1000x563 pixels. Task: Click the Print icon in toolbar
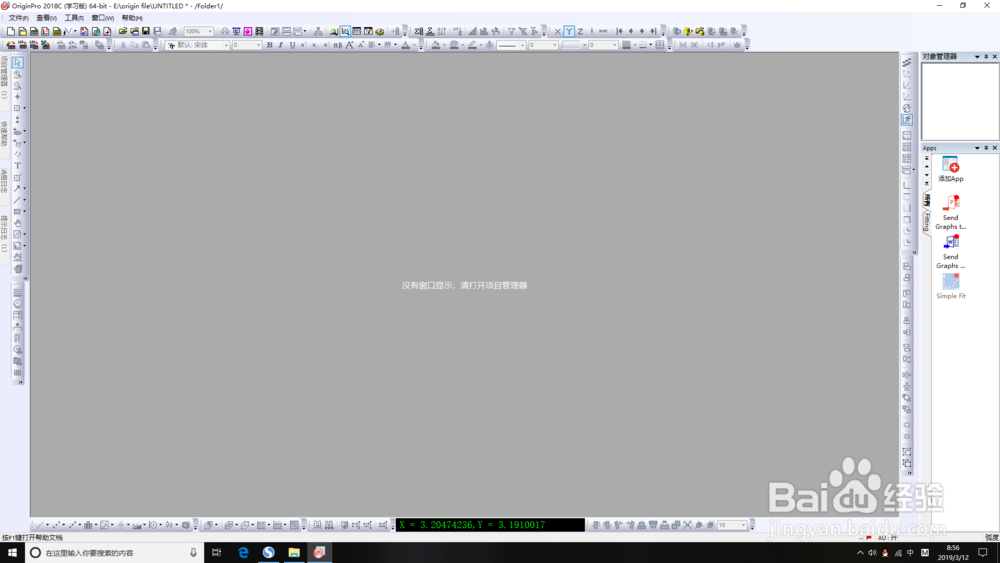(x=224, y=31)
